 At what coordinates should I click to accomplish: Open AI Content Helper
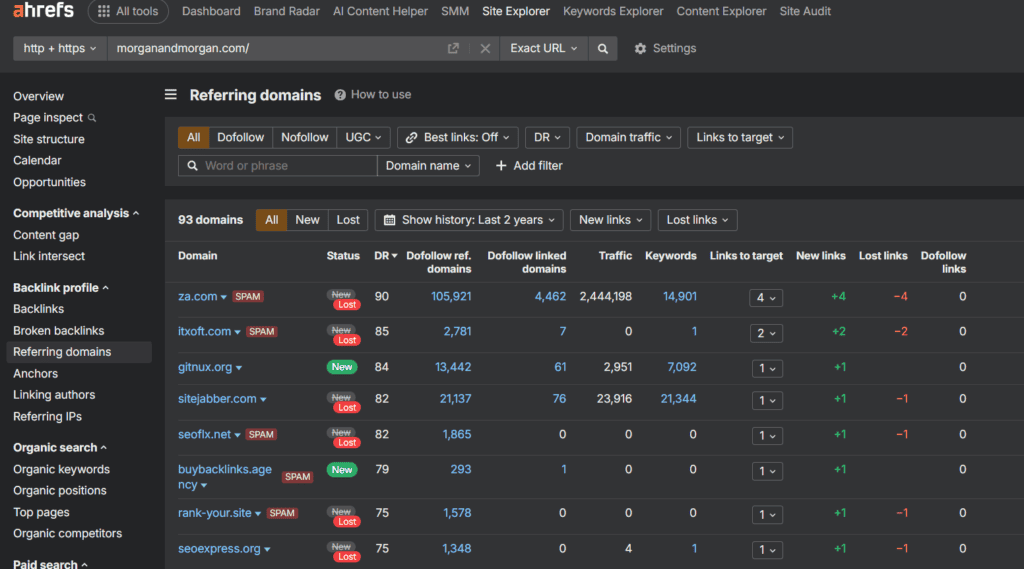[x=380, y=11]
